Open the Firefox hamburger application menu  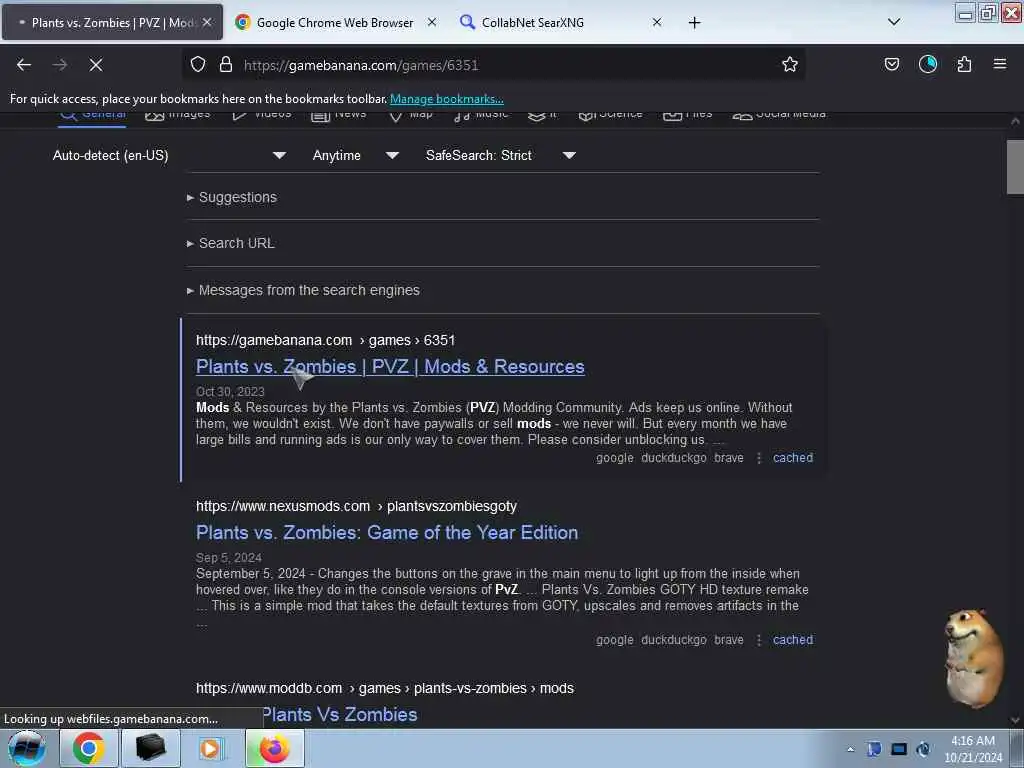(x=1000, y=64)
